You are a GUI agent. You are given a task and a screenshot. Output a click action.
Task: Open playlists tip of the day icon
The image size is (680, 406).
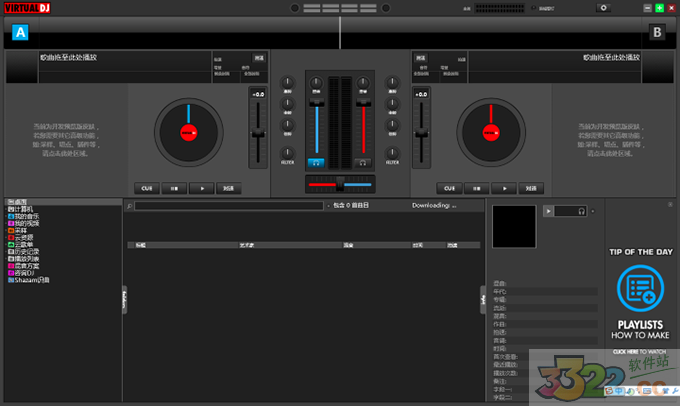point(640,288)
